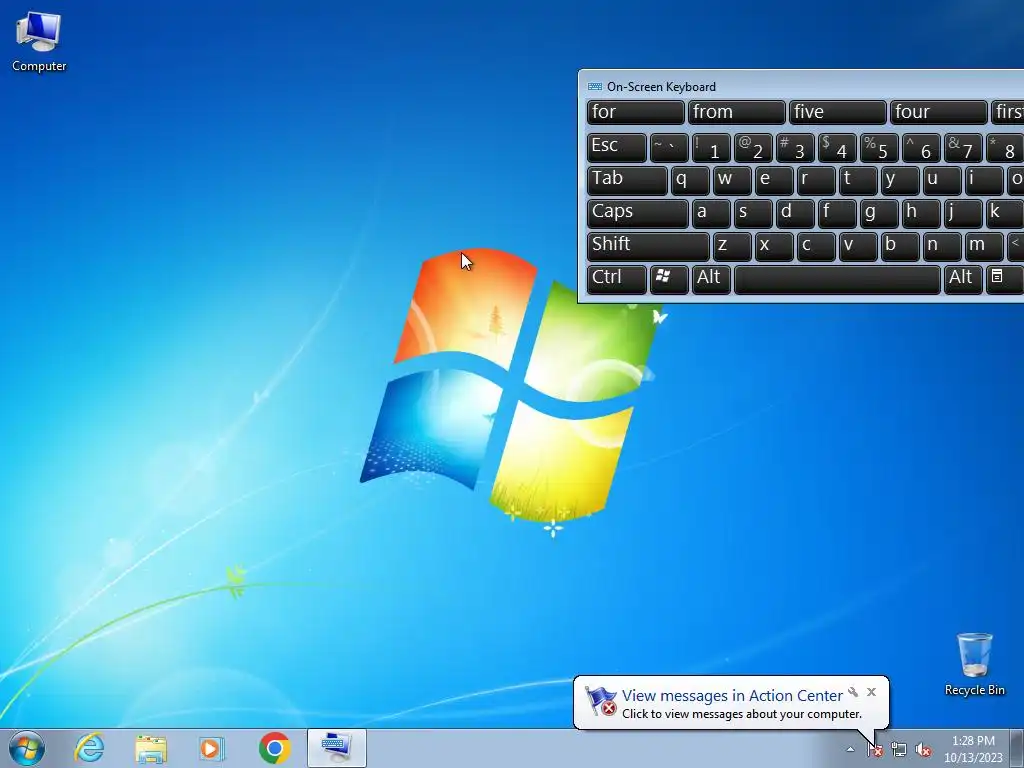Tap the 1 key on On-Screen Keyboard
This screenshot has height=768, width=1024.
[x=711, y=148]
